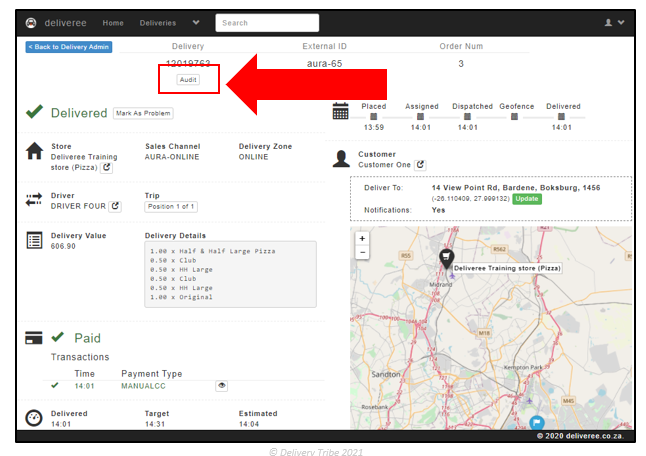Click the green Update button
This screenshot has width=646, height=456.
pyautogui.click(x=527, y=199)
